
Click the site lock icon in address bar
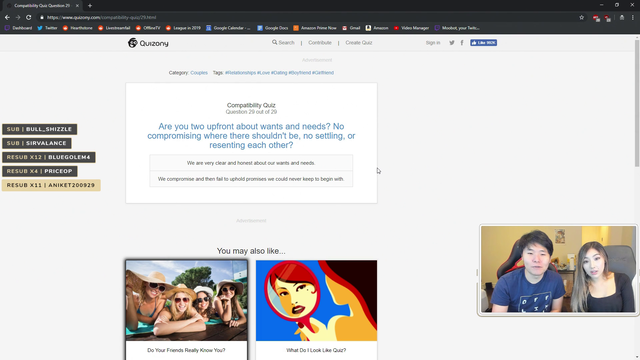pyautogui.click(x=42, y=18)
